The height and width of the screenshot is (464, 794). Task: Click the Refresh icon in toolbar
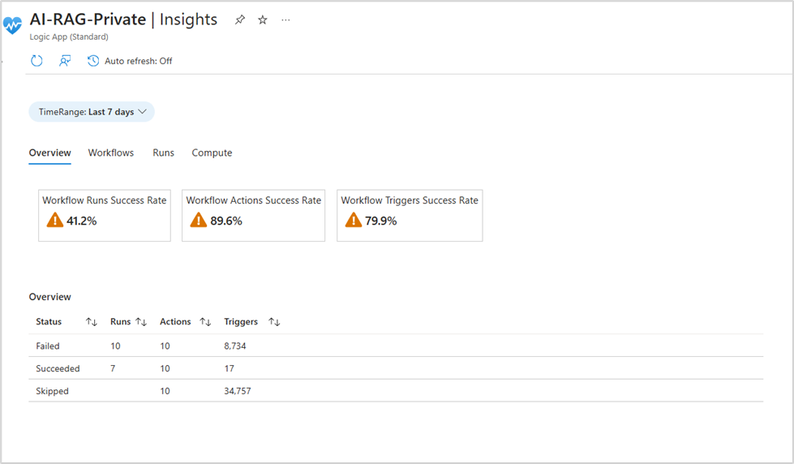(36, 61)
